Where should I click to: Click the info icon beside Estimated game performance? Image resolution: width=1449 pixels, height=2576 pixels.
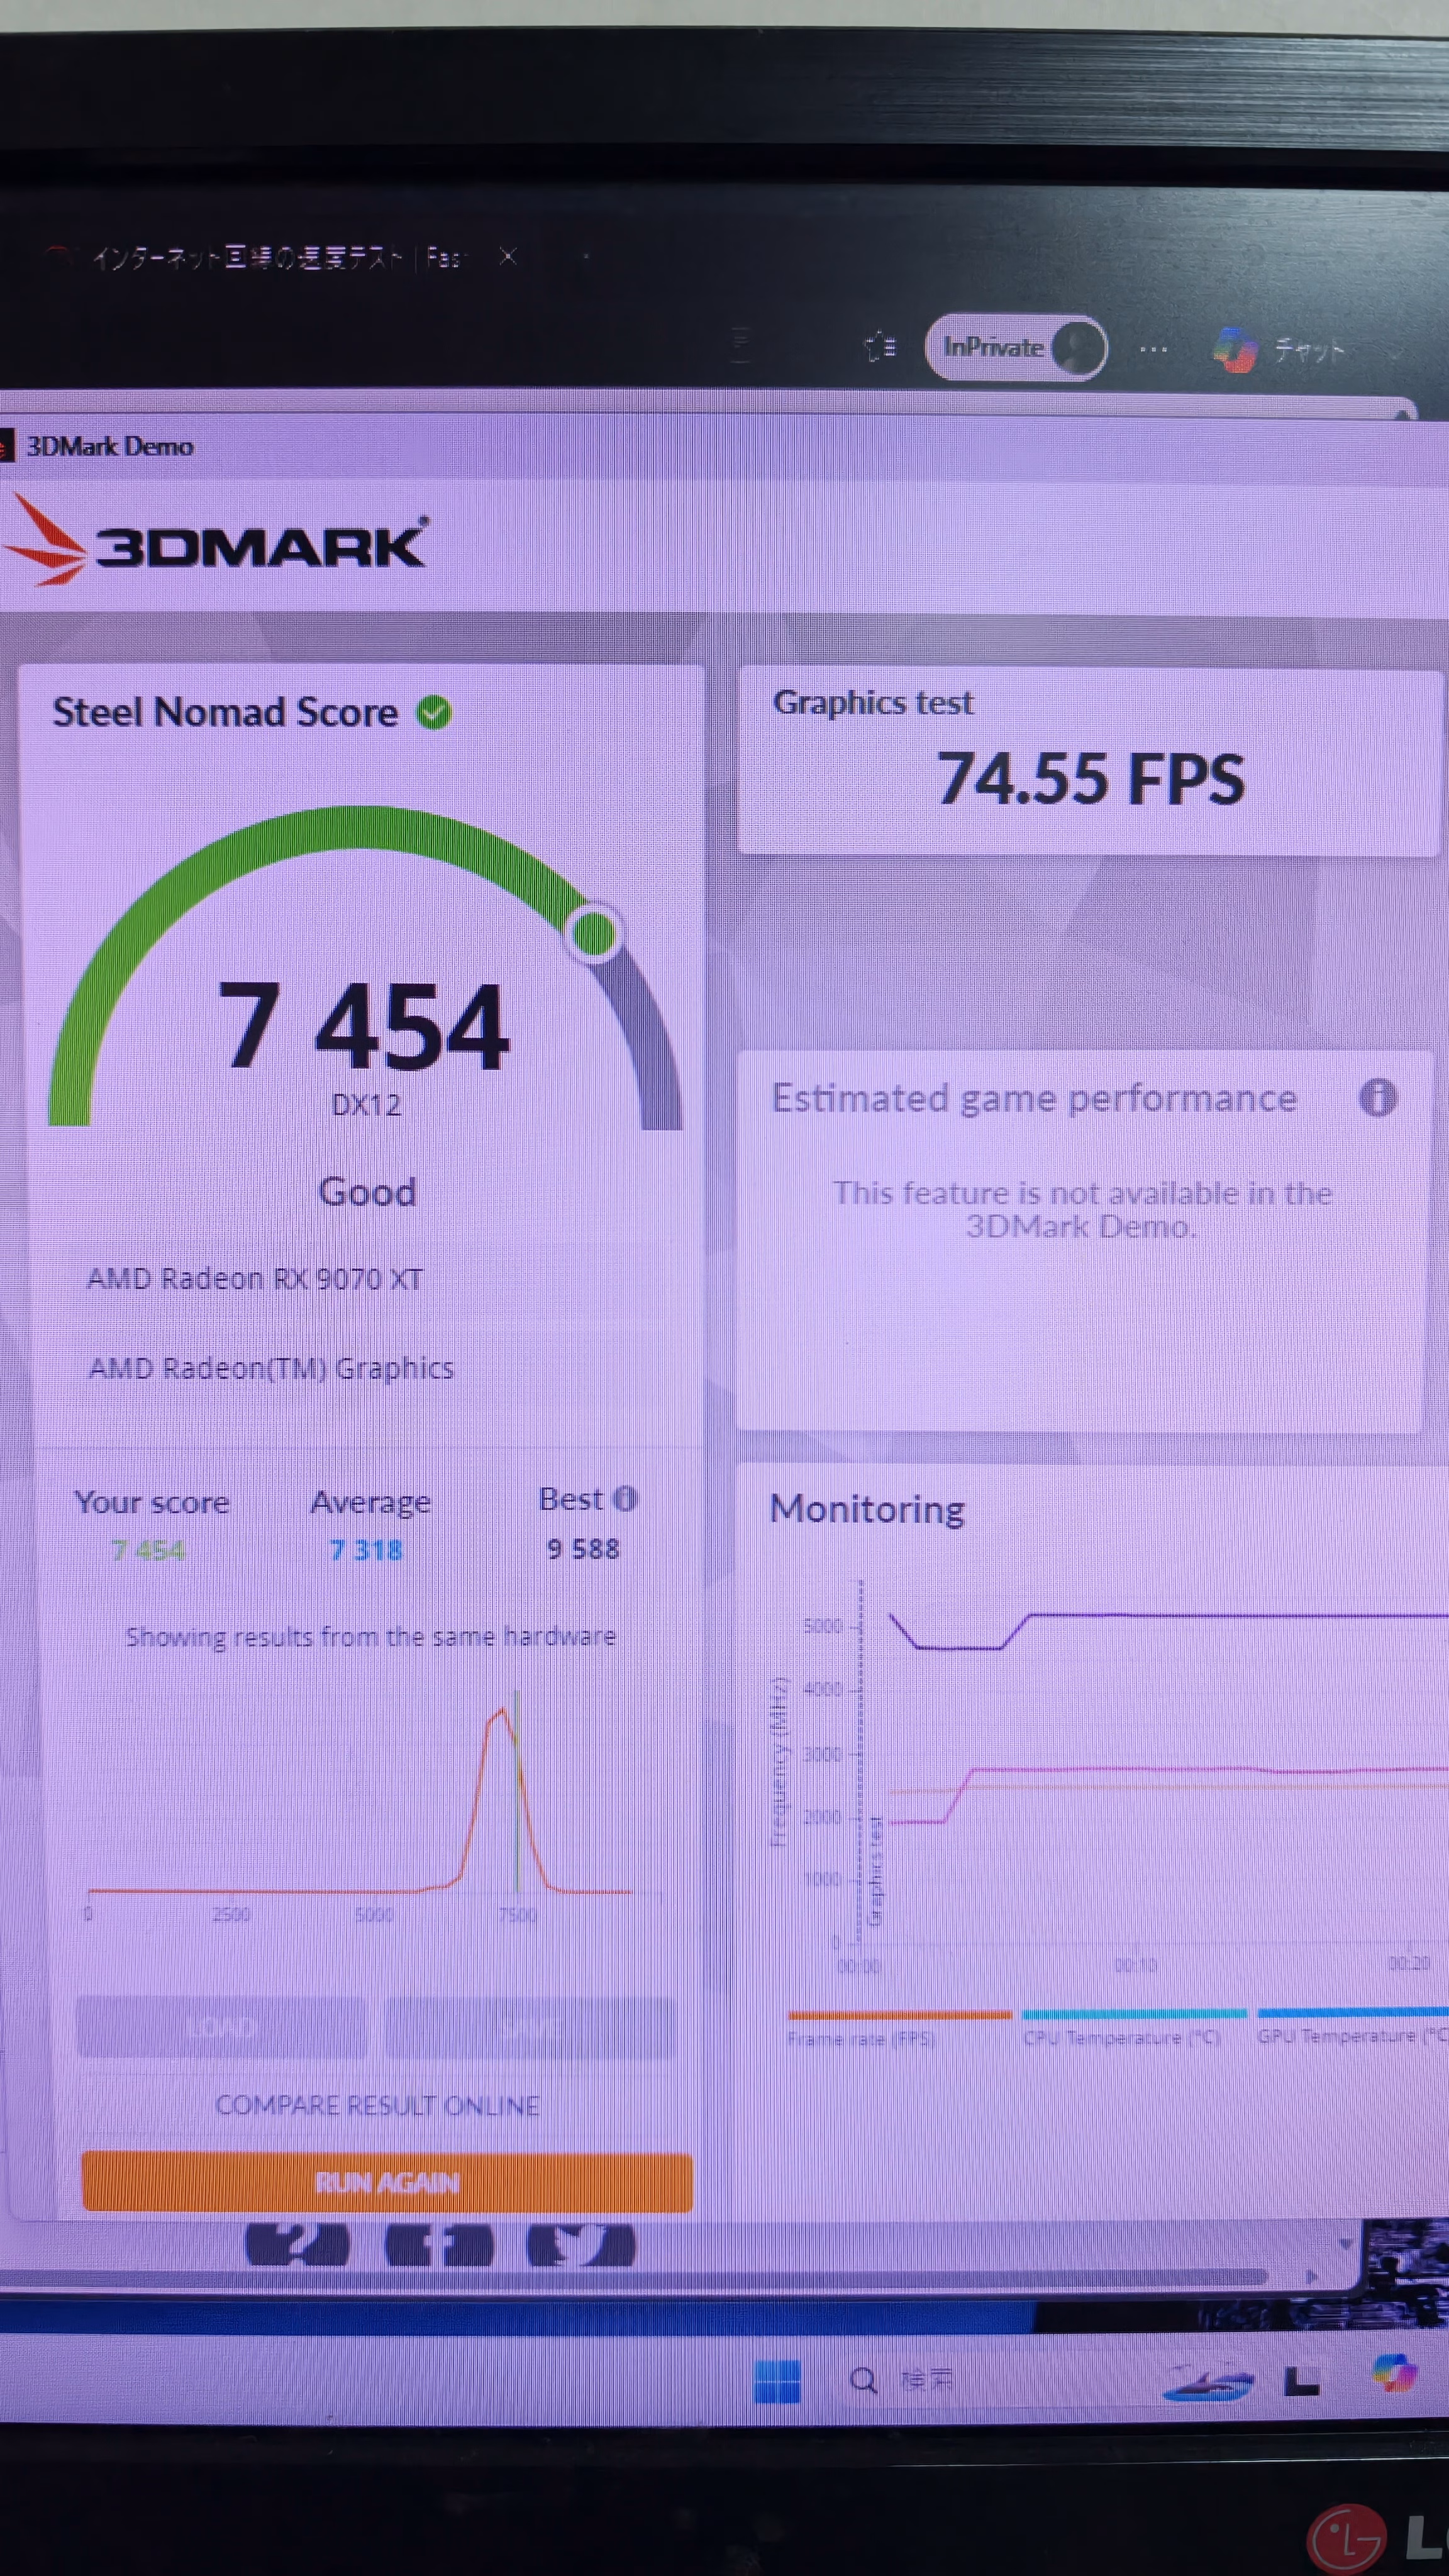1377,1098
